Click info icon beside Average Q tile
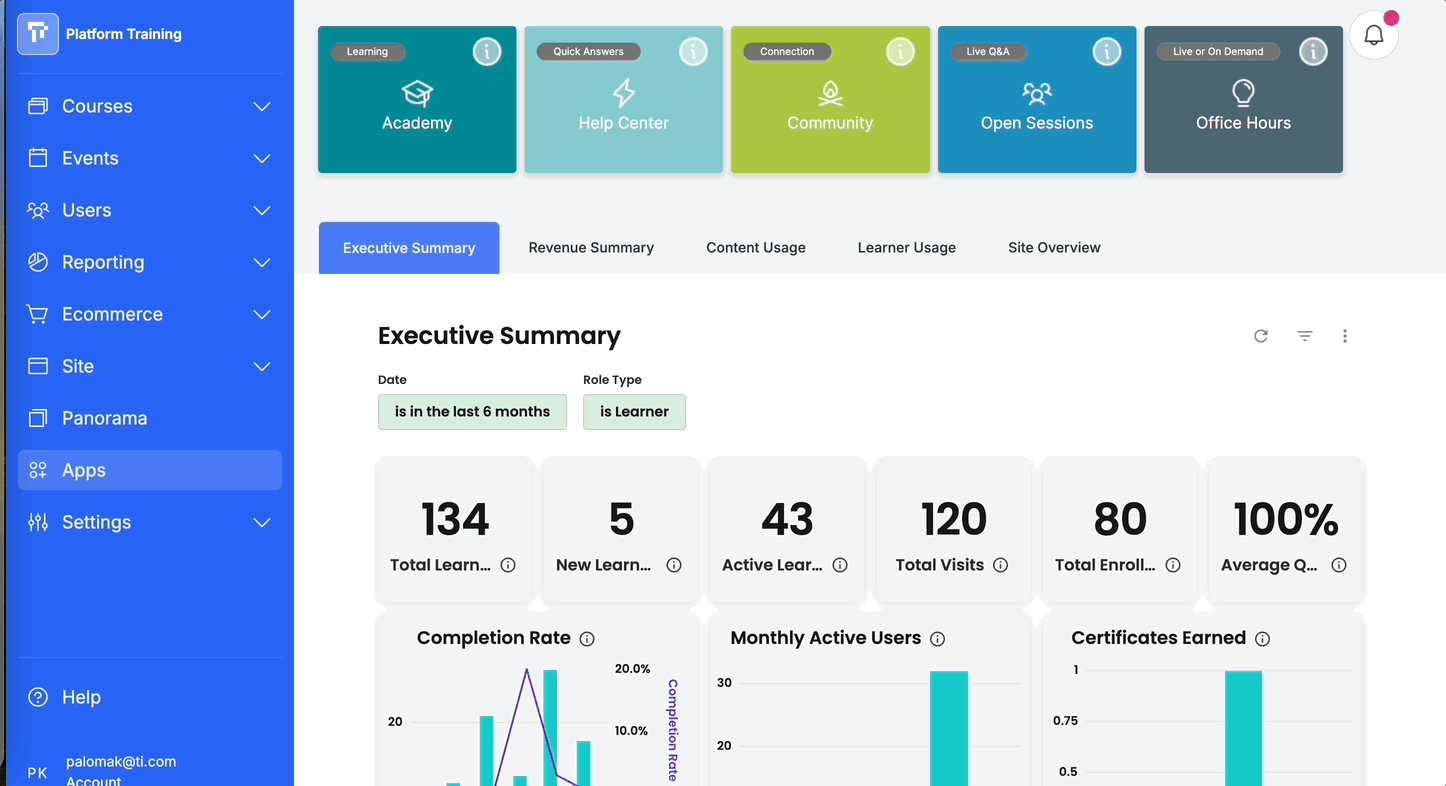Image resolution: width=1446 pixels, height=786 pixels. pos(1339,565)
